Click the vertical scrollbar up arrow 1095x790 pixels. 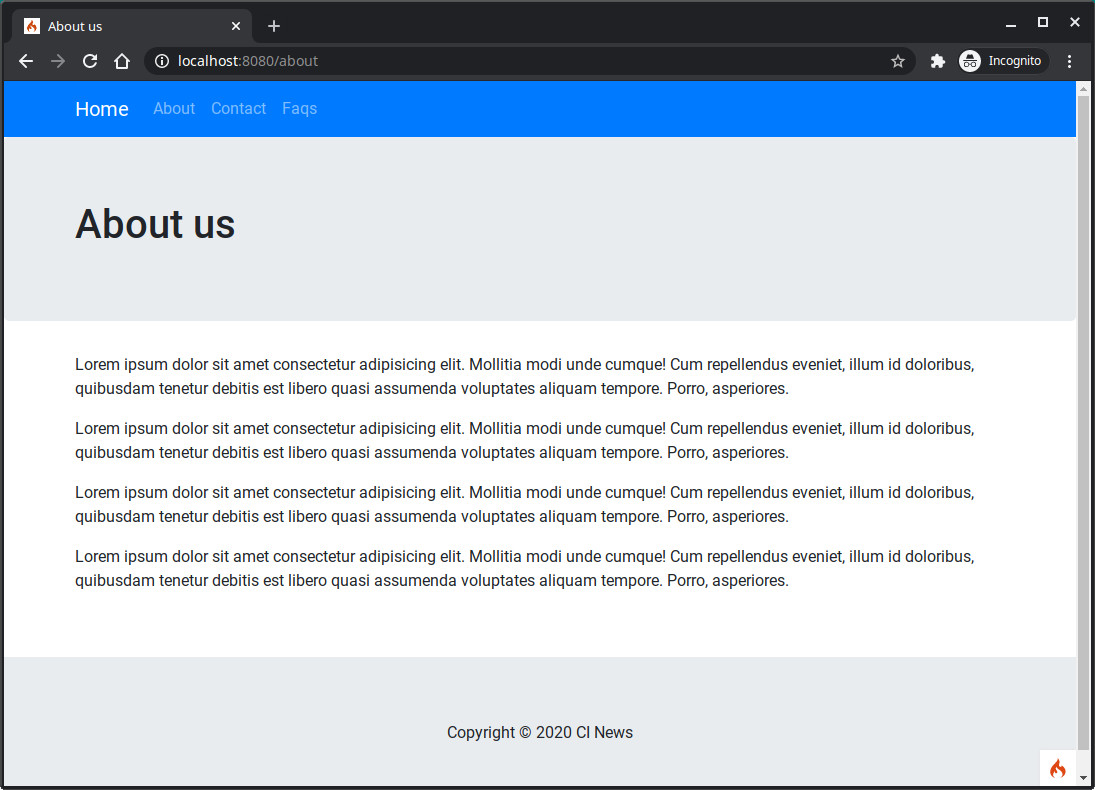pos(1083,89)
